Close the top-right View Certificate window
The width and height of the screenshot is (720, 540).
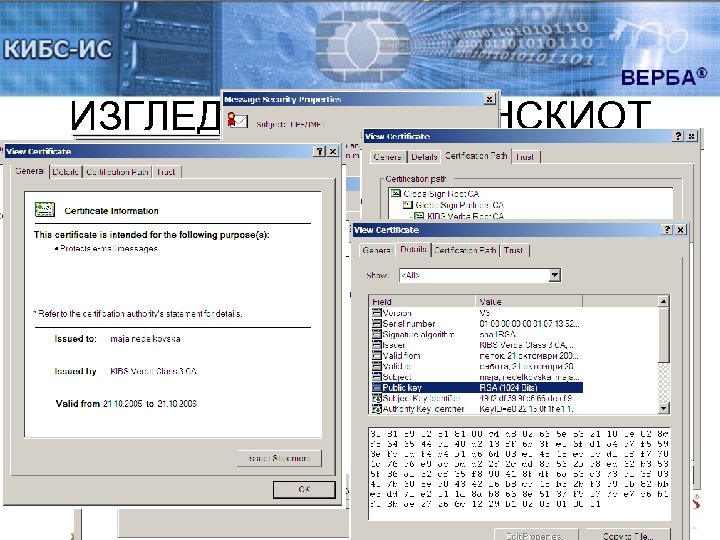click(x=692, y=136)
